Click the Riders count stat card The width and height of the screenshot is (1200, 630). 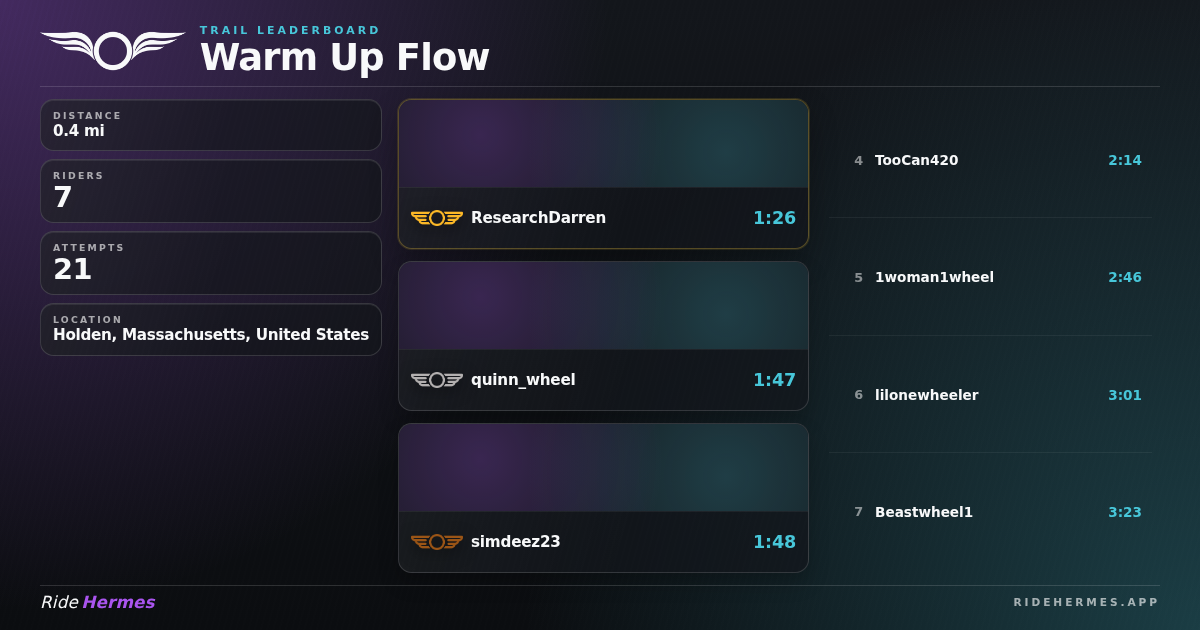211,191
